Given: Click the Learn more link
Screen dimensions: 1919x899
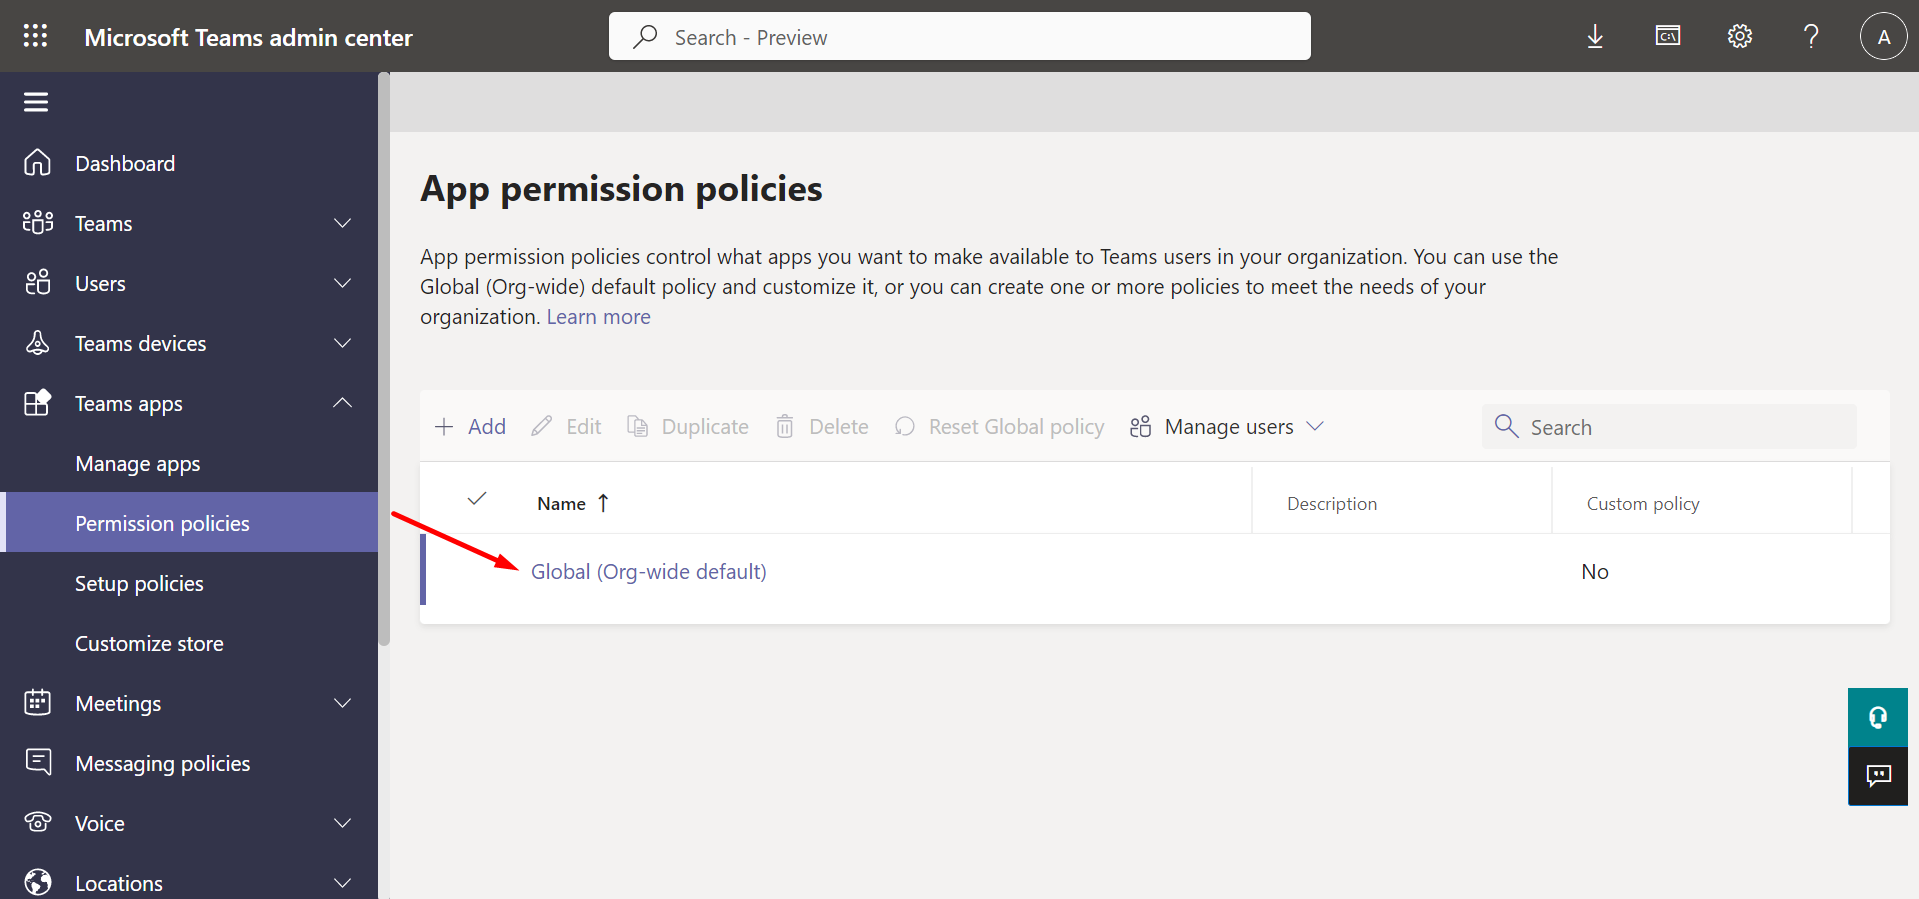Looking at the screenshot, I should coord(598,317).
